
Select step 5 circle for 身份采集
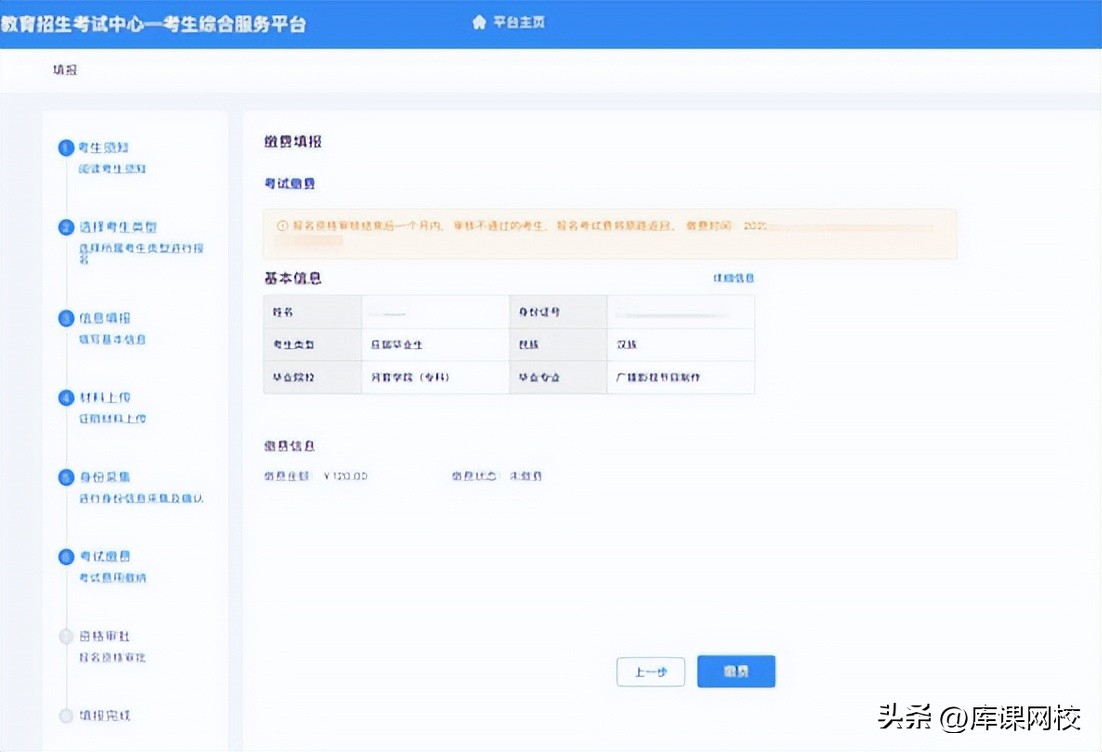[66, 477]
